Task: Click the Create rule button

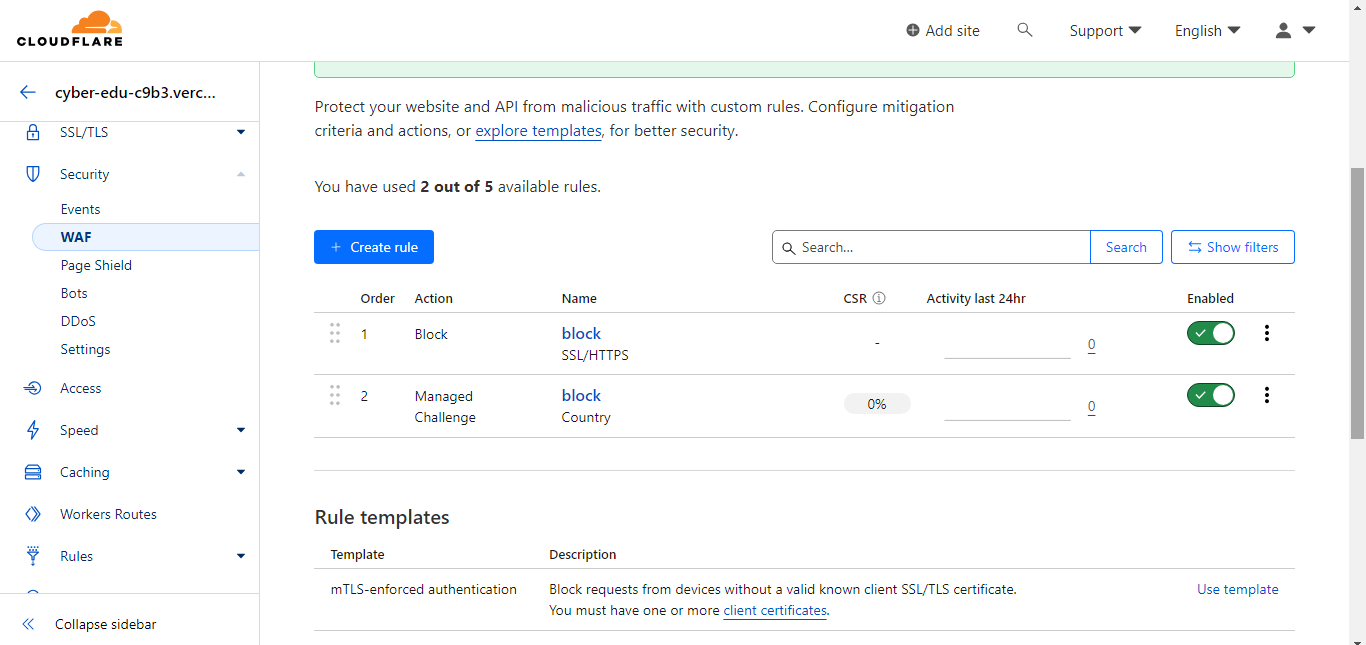Action: (x=374, y=247)
